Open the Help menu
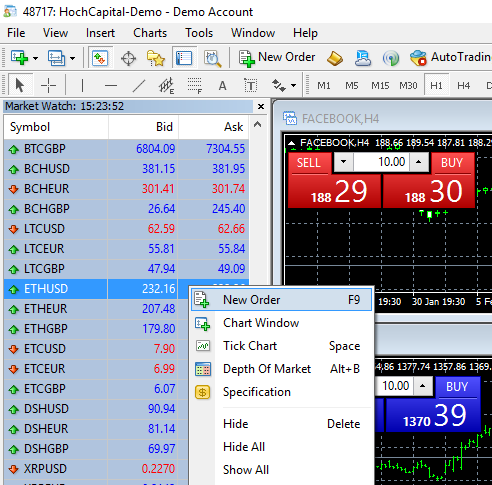Viewport: 492px width, 485px height. pos(305,33)
